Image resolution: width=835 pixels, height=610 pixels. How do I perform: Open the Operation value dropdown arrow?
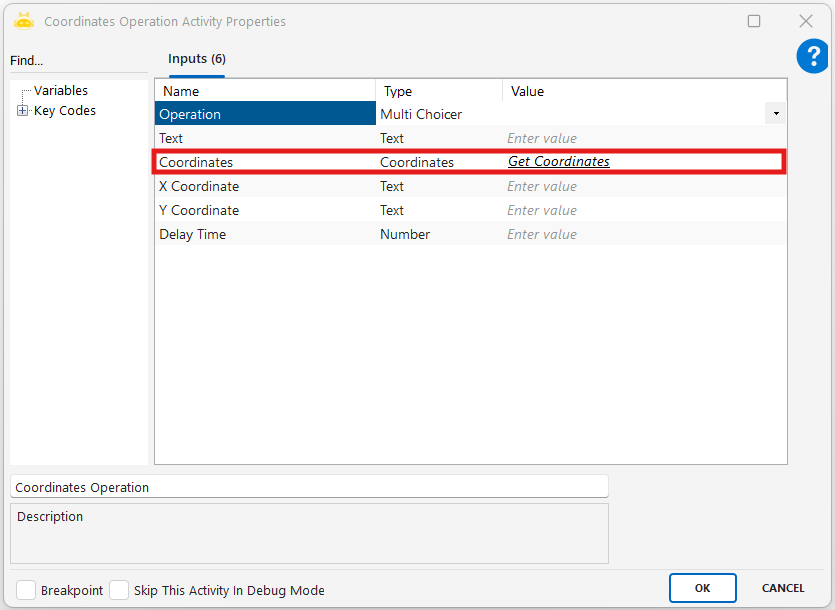pos(776,114)
